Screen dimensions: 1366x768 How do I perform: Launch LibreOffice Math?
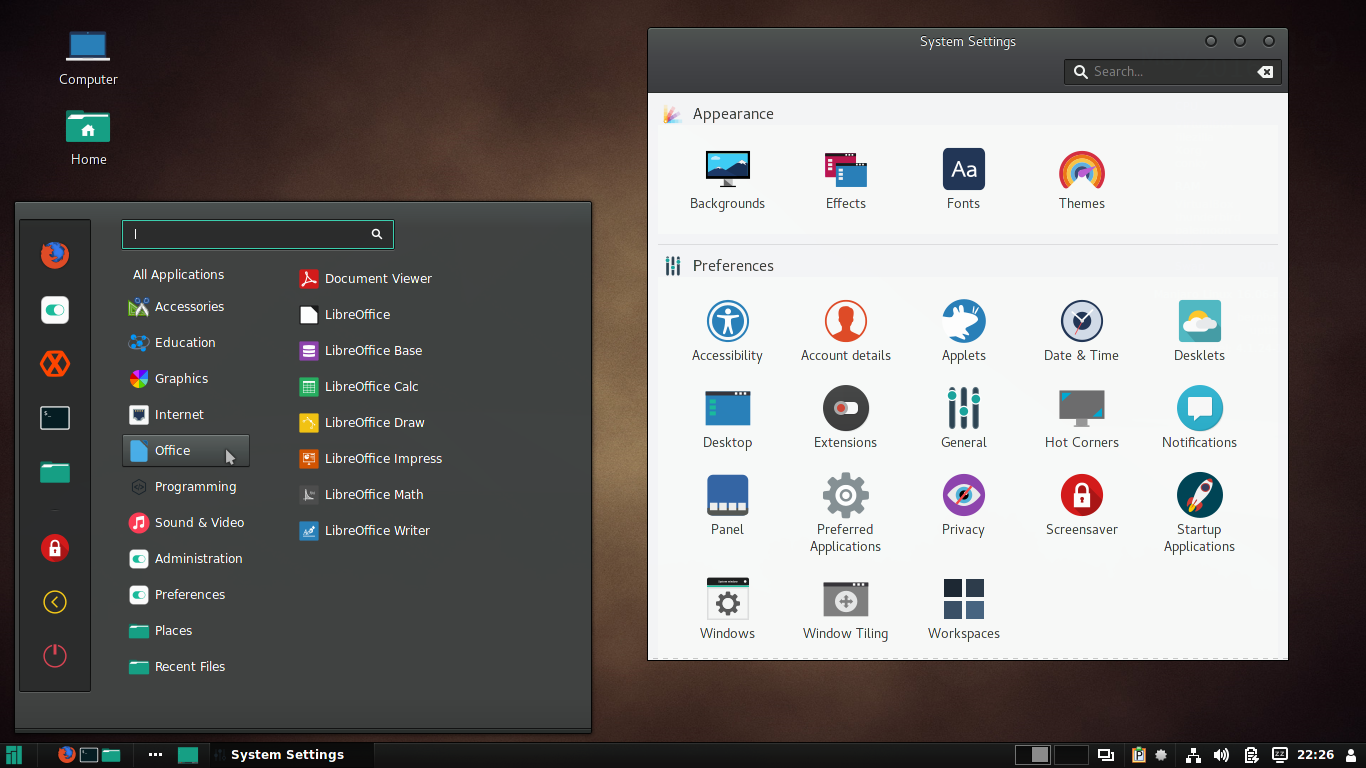coord(361,495)
